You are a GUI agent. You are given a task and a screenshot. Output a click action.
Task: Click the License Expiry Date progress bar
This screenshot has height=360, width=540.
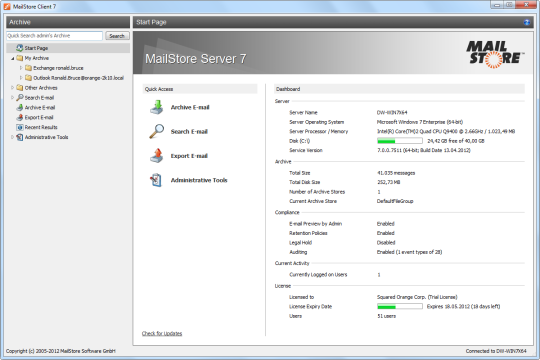click(x=399, y=306)
